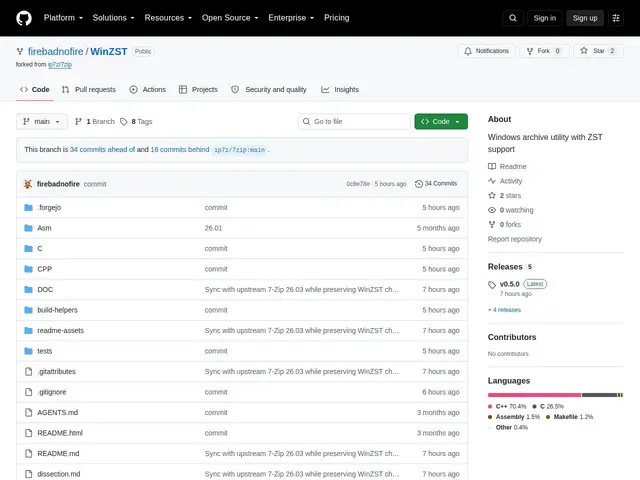Expand the Platform menu
This screenshot has height=480, width=640.
pos(63,18)
